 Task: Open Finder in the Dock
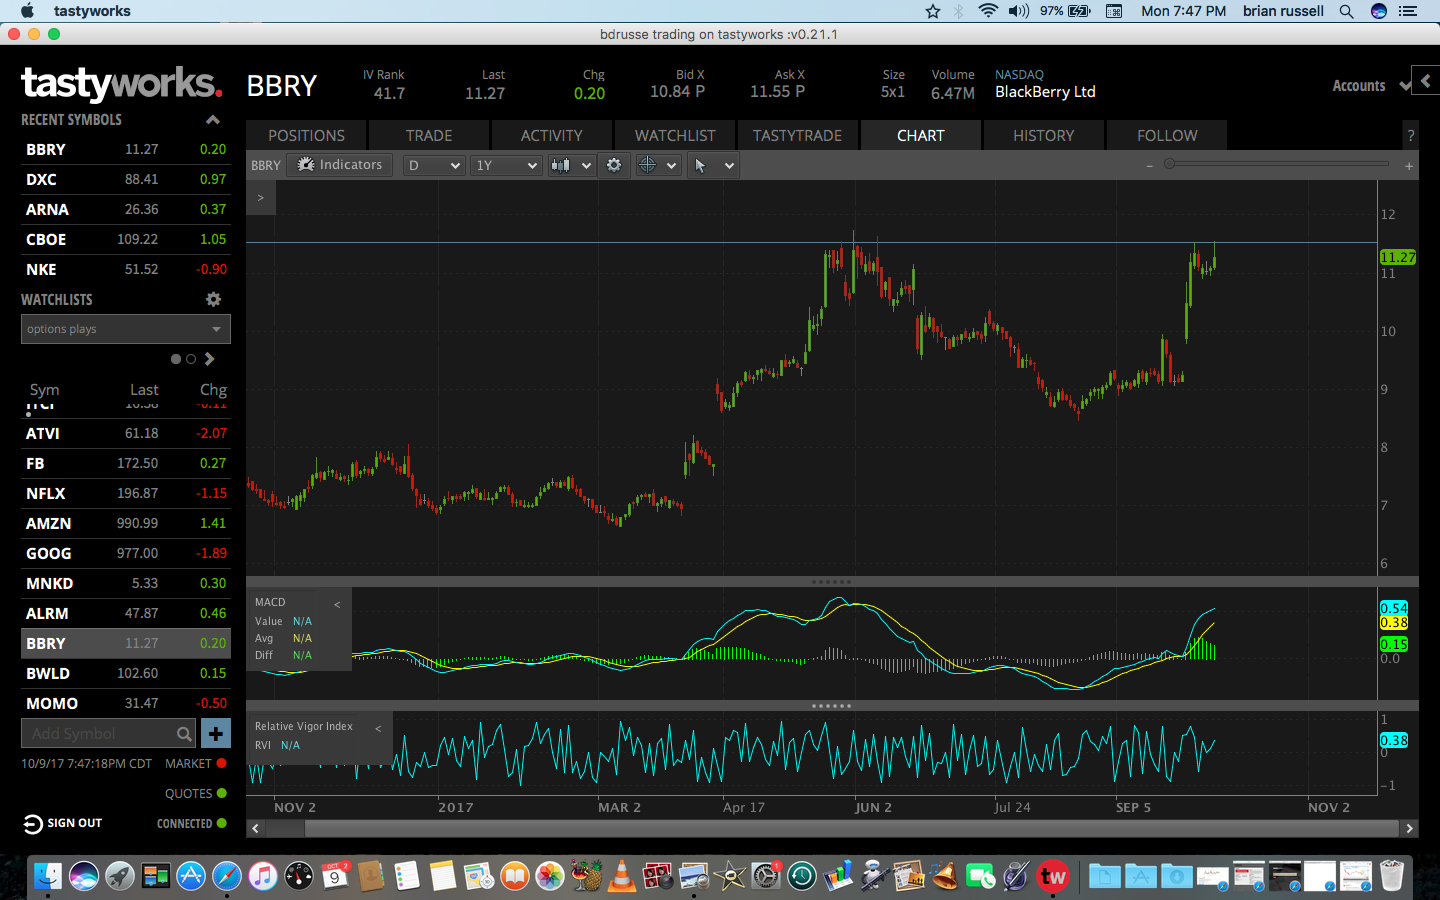[47, 877]
